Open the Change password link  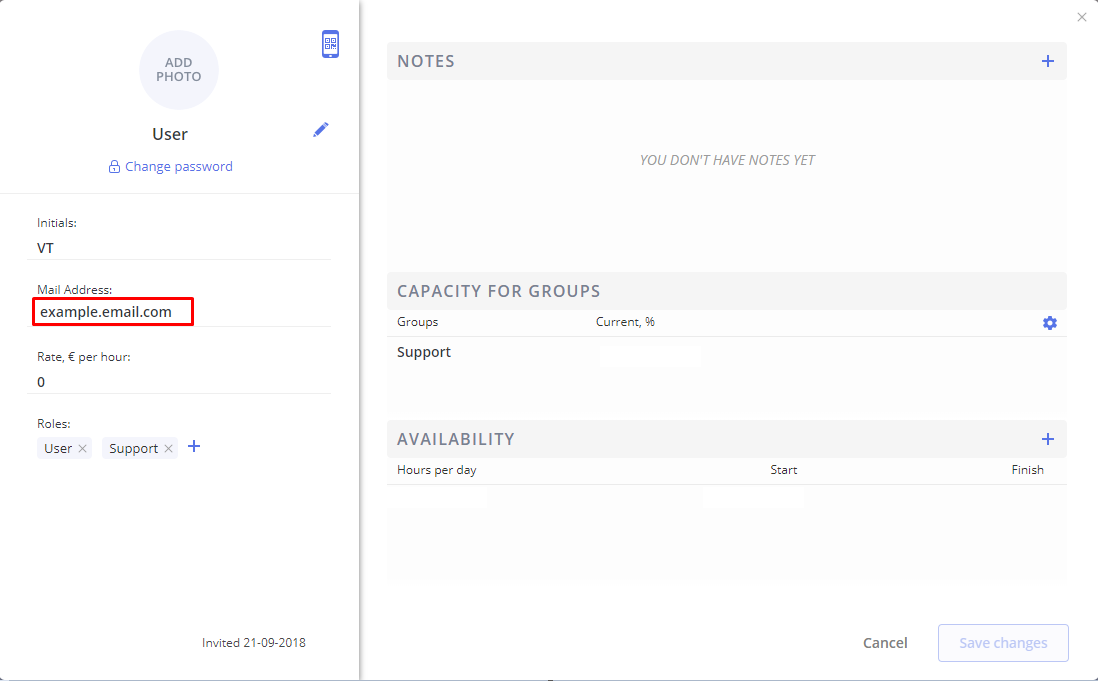(x=179, y=167)
